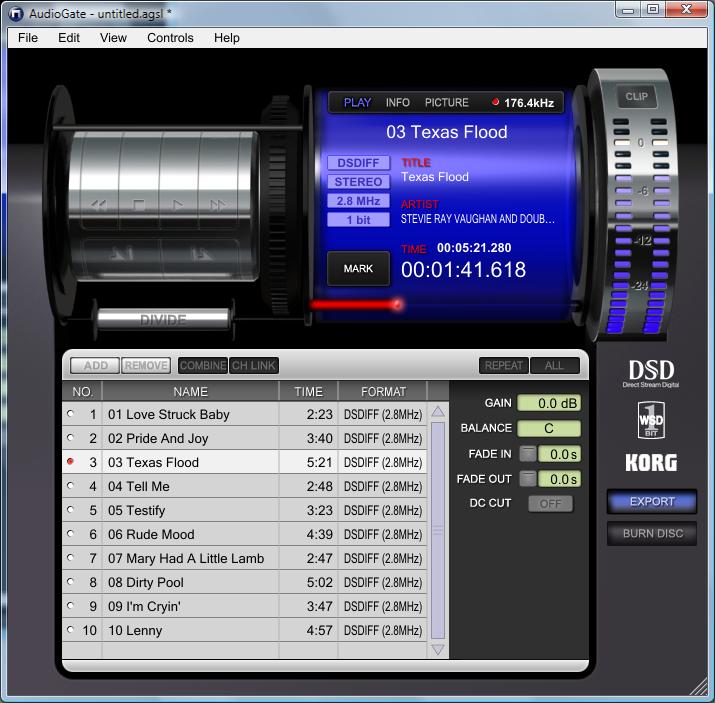Click the BURN DISC button

[x=652, y=533]
